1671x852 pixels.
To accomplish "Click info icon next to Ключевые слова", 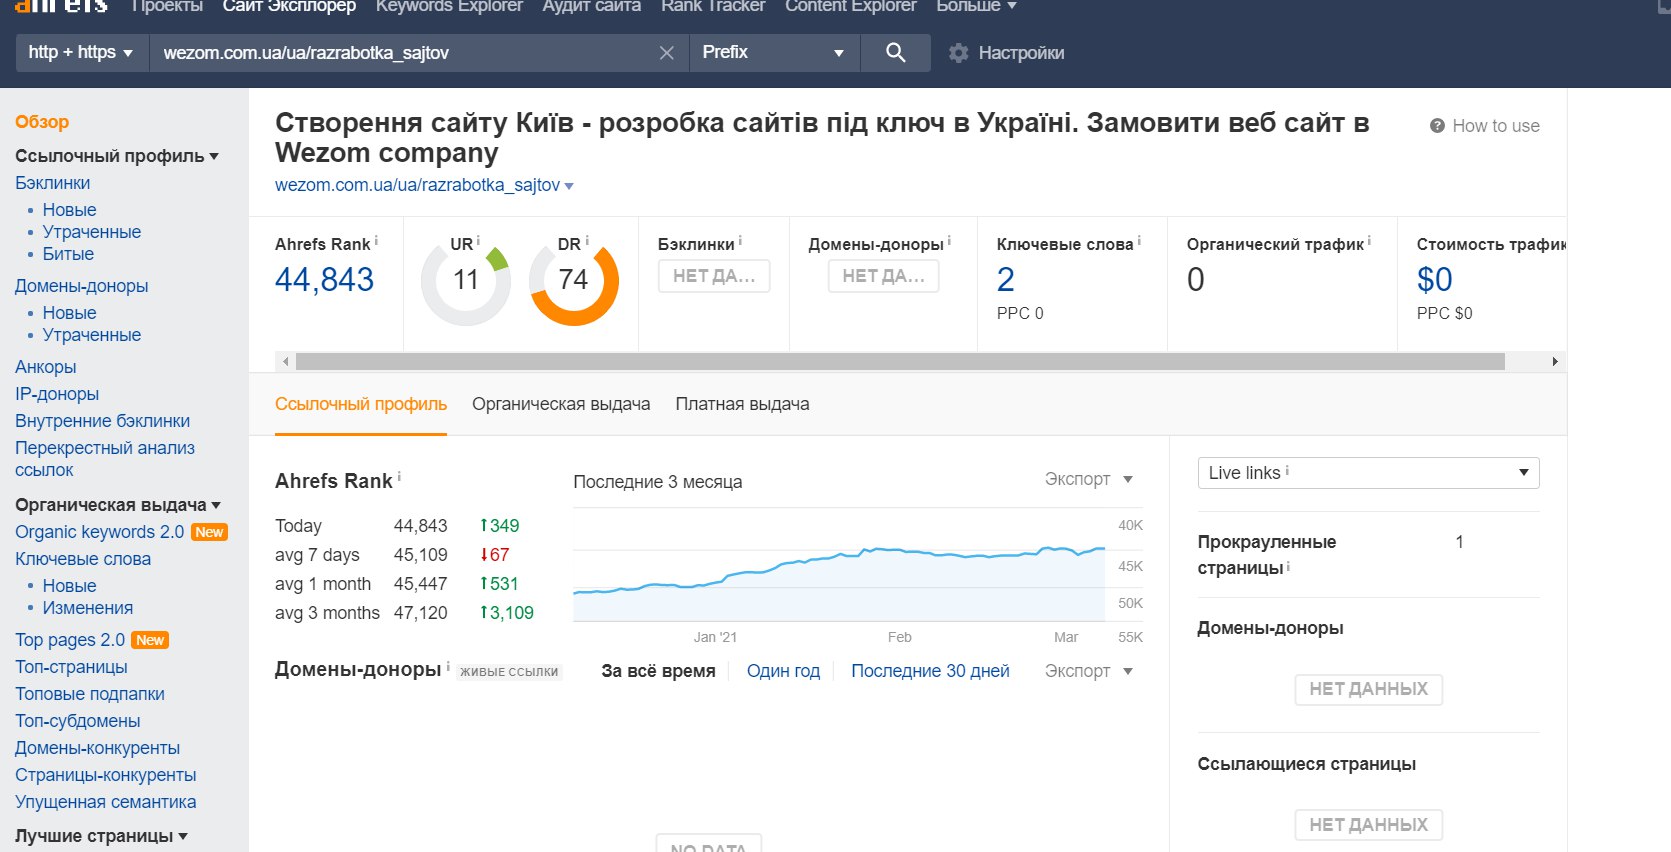I will point(1139,241).
